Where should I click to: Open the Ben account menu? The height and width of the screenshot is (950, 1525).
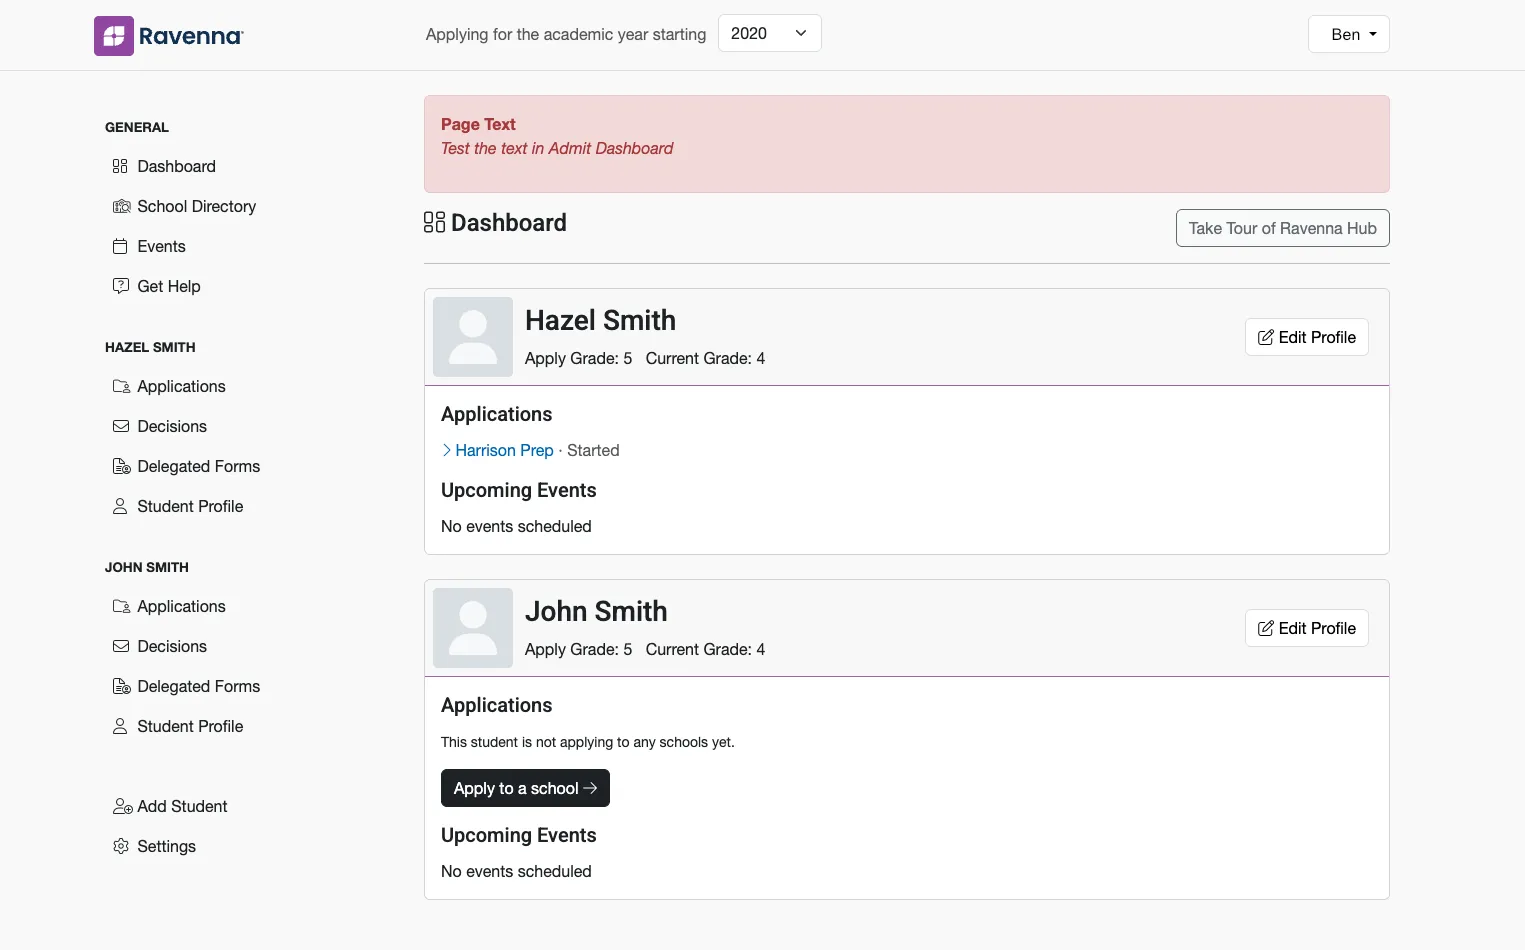(x=1348, y=34)
